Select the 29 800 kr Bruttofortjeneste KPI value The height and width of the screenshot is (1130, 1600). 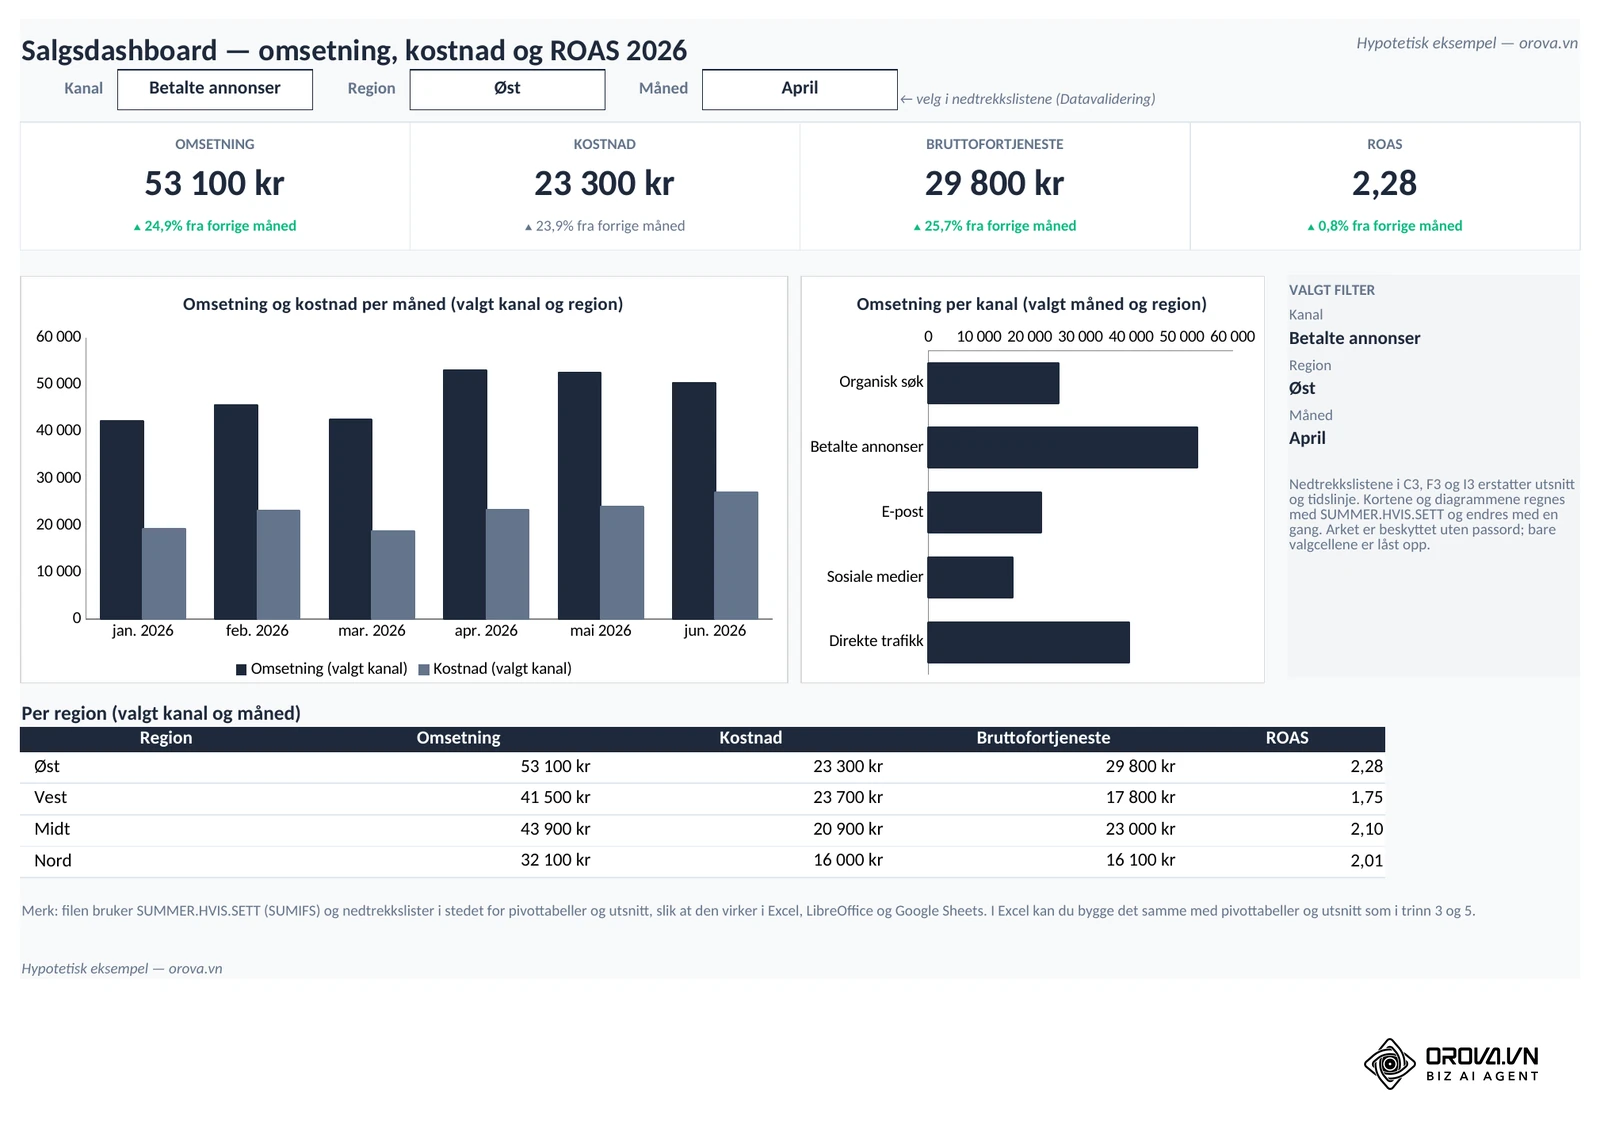point(994,184)
